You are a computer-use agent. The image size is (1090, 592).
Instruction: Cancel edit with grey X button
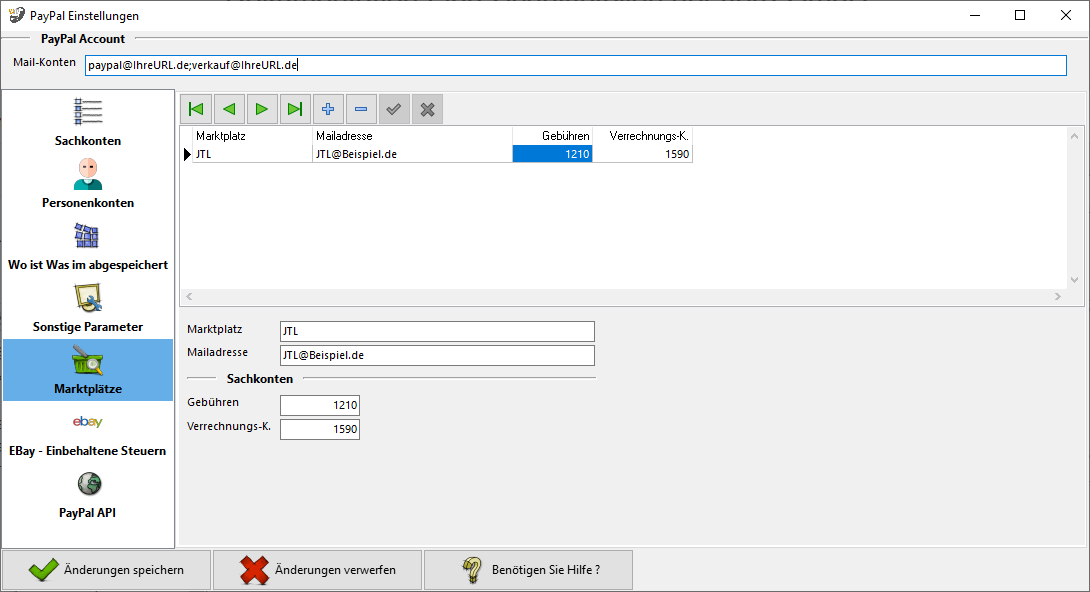click(x=427, y=109)
